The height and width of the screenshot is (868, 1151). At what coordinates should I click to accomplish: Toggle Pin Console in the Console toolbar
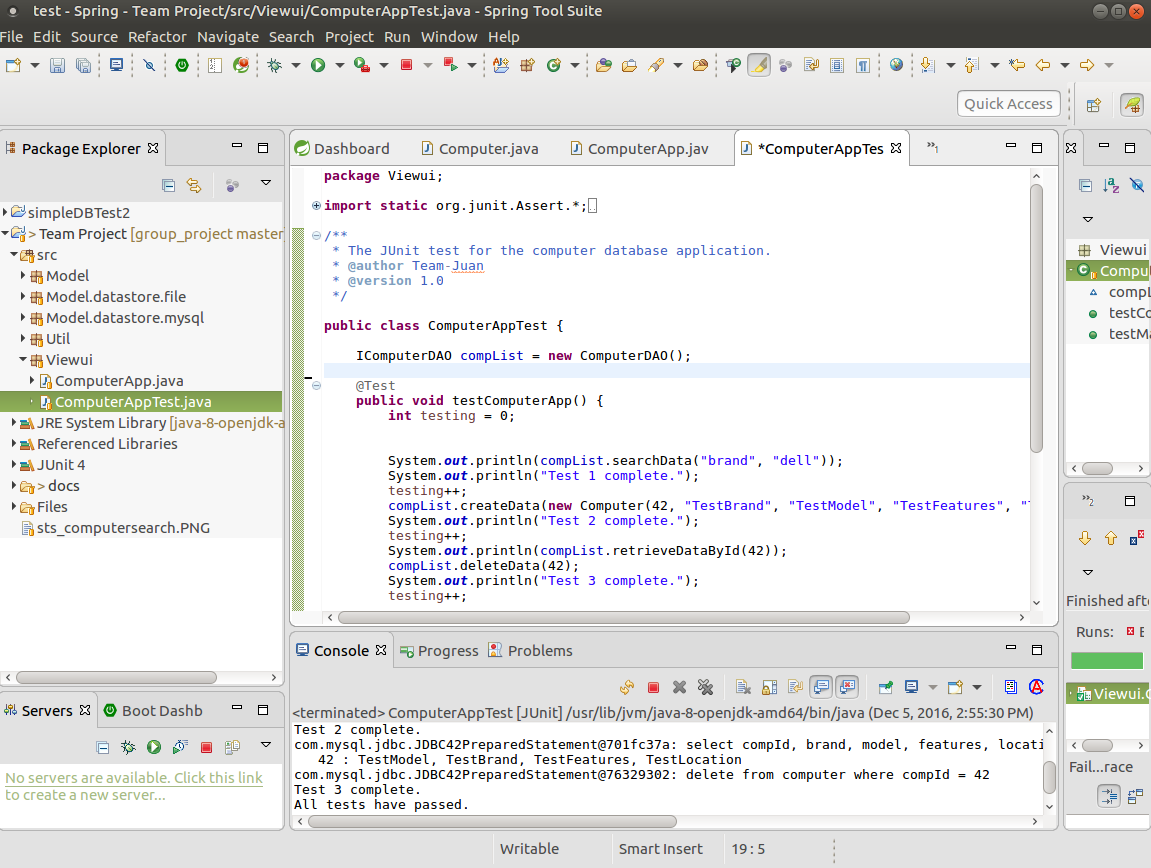click(885, 687)
